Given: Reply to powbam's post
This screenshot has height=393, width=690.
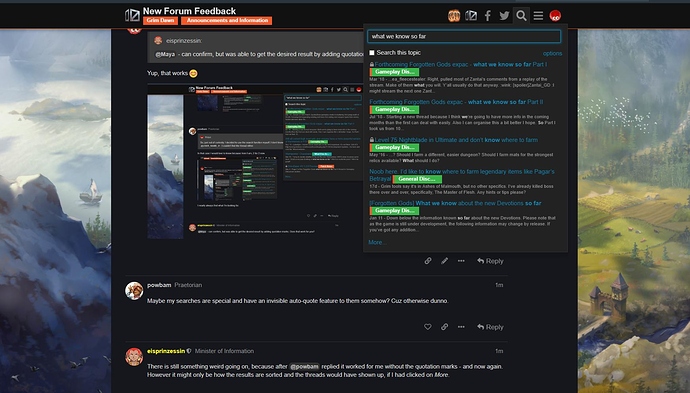Looking at the screenshot, I should point(490,327).
